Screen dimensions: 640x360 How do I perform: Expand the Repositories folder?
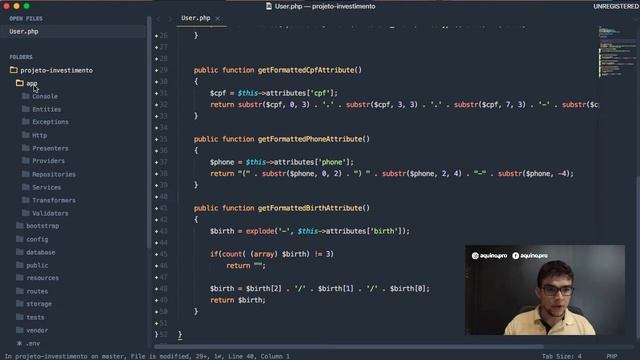[x=54, y=174]
